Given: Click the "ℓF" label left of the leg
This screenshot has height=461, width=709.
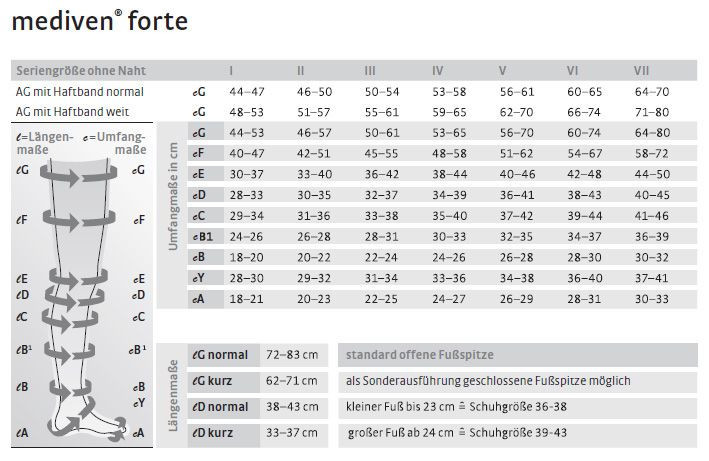Looking at the screenshot, I should [x=22, y=220].
